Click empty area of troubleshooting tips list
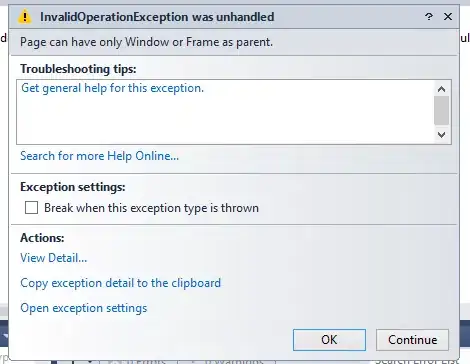 click(x=225, y=120)
